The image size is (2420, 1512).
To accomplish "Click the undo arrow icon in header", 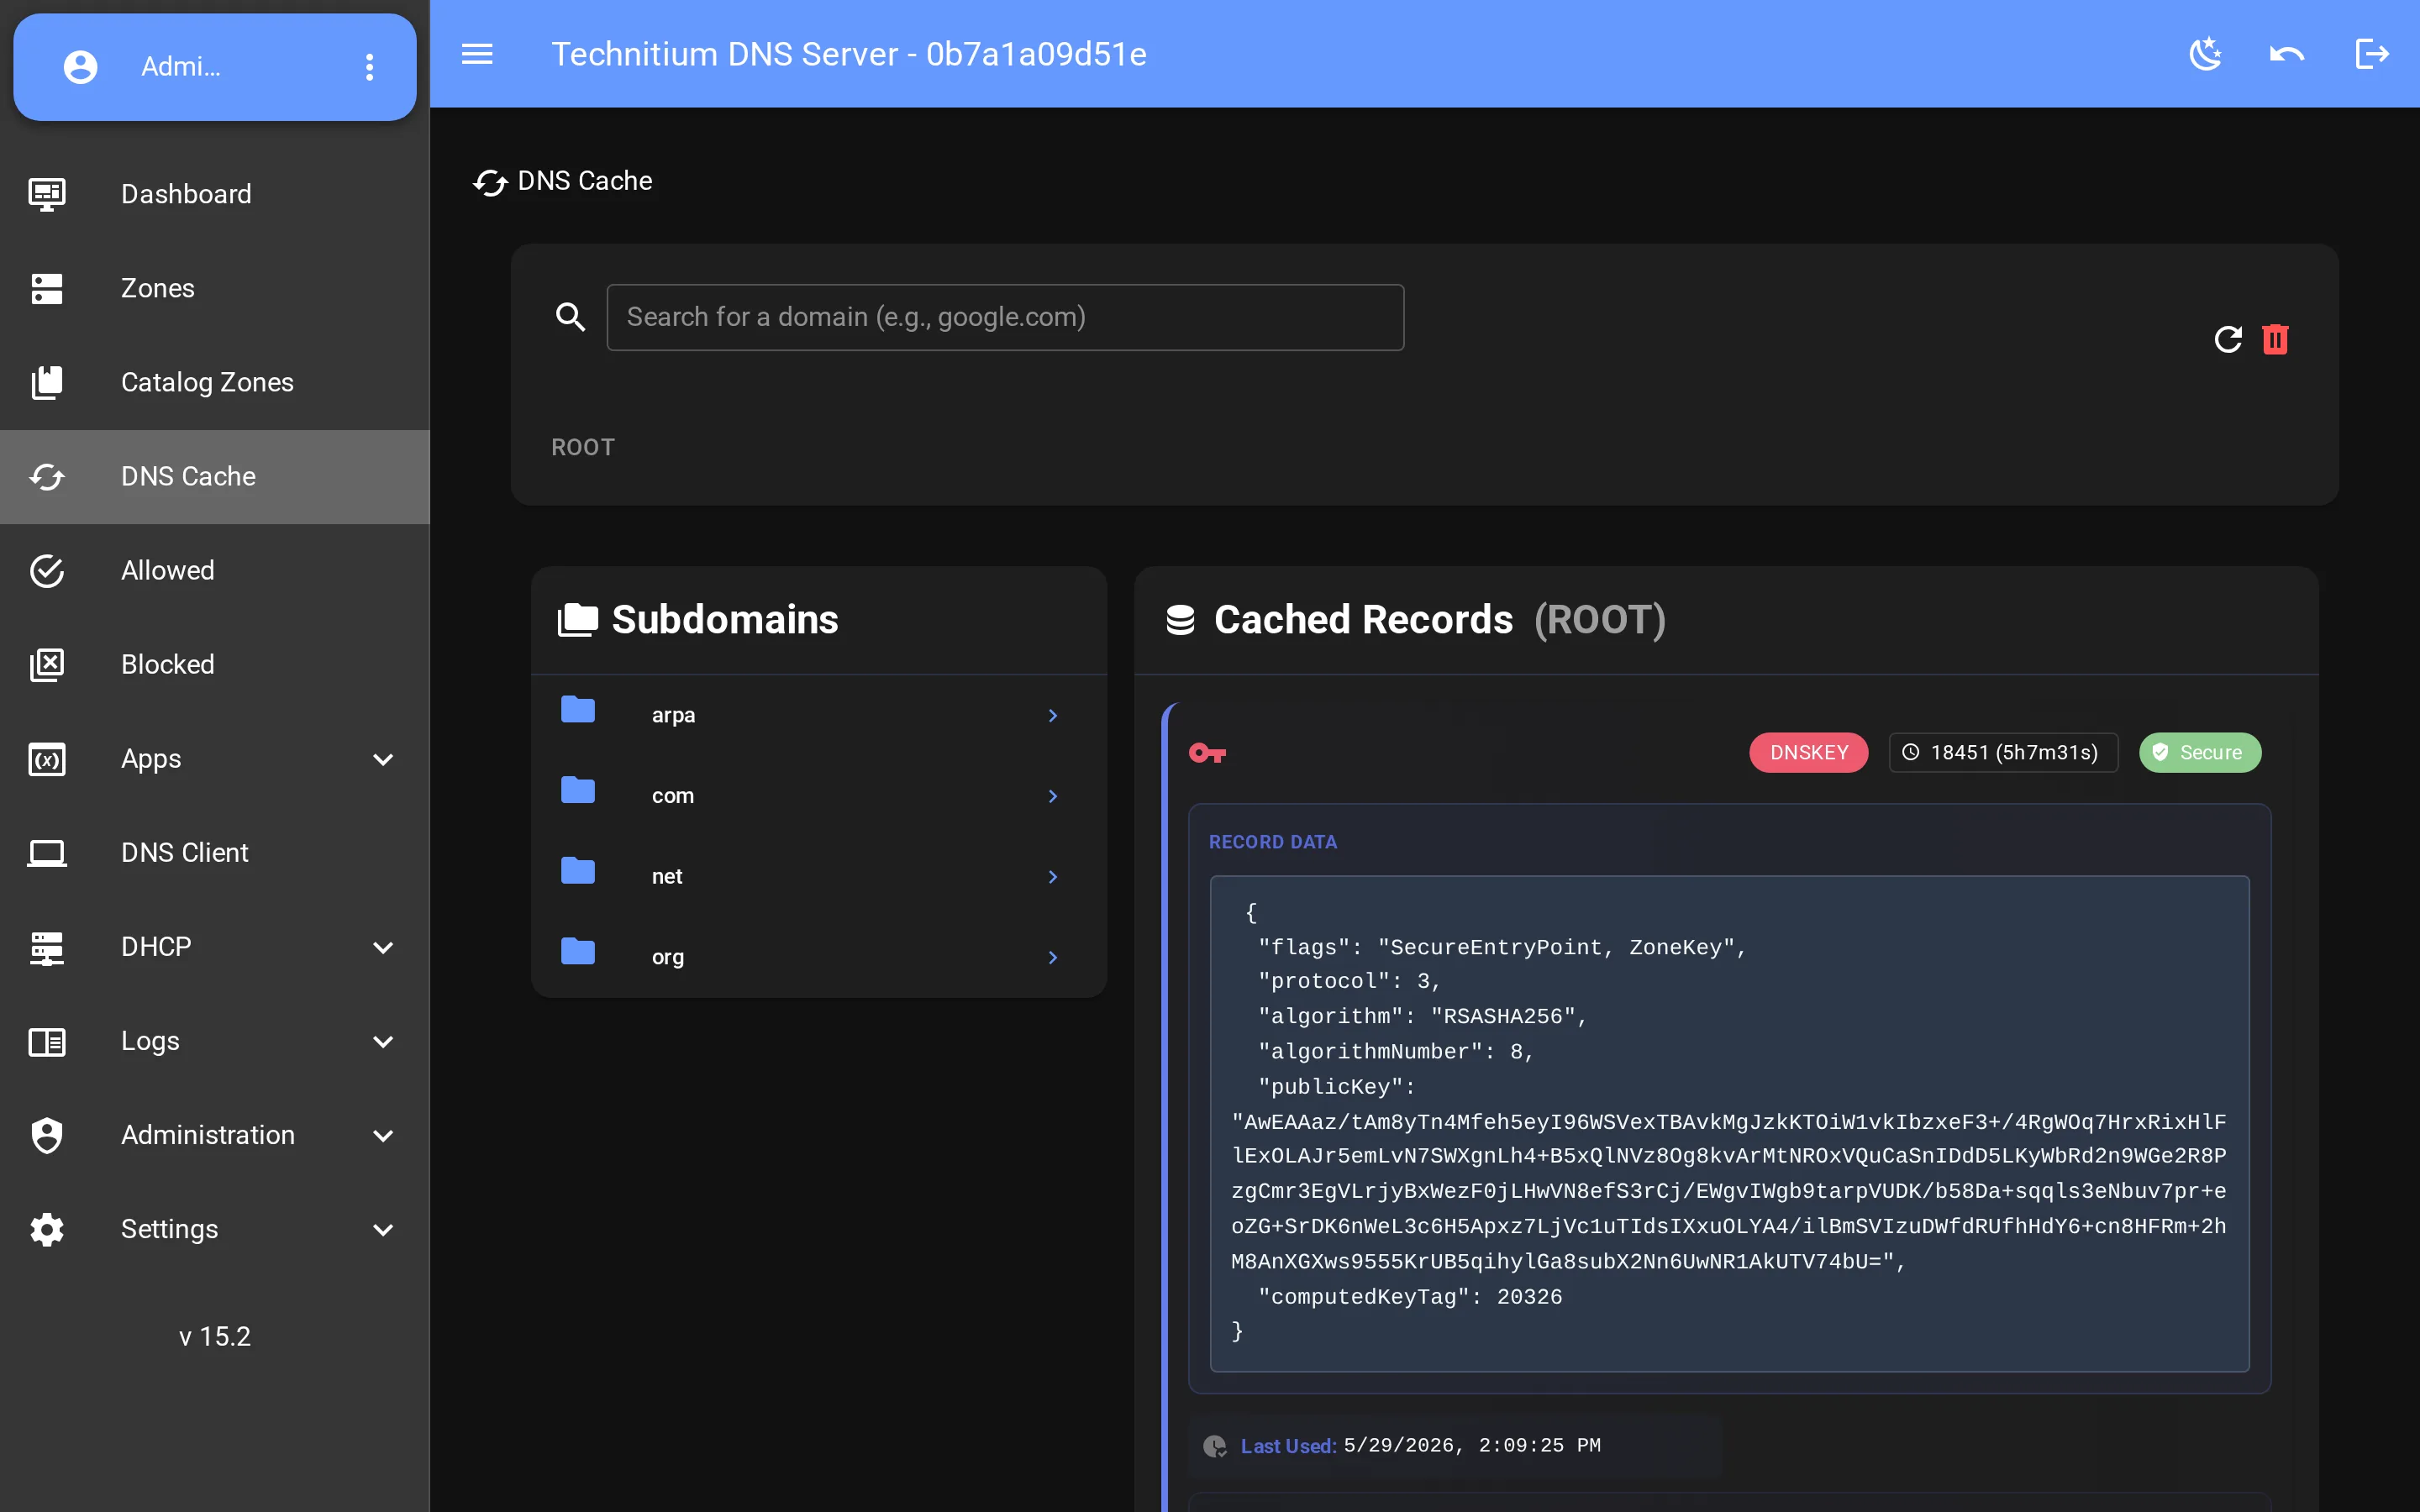I will 2287,54.
